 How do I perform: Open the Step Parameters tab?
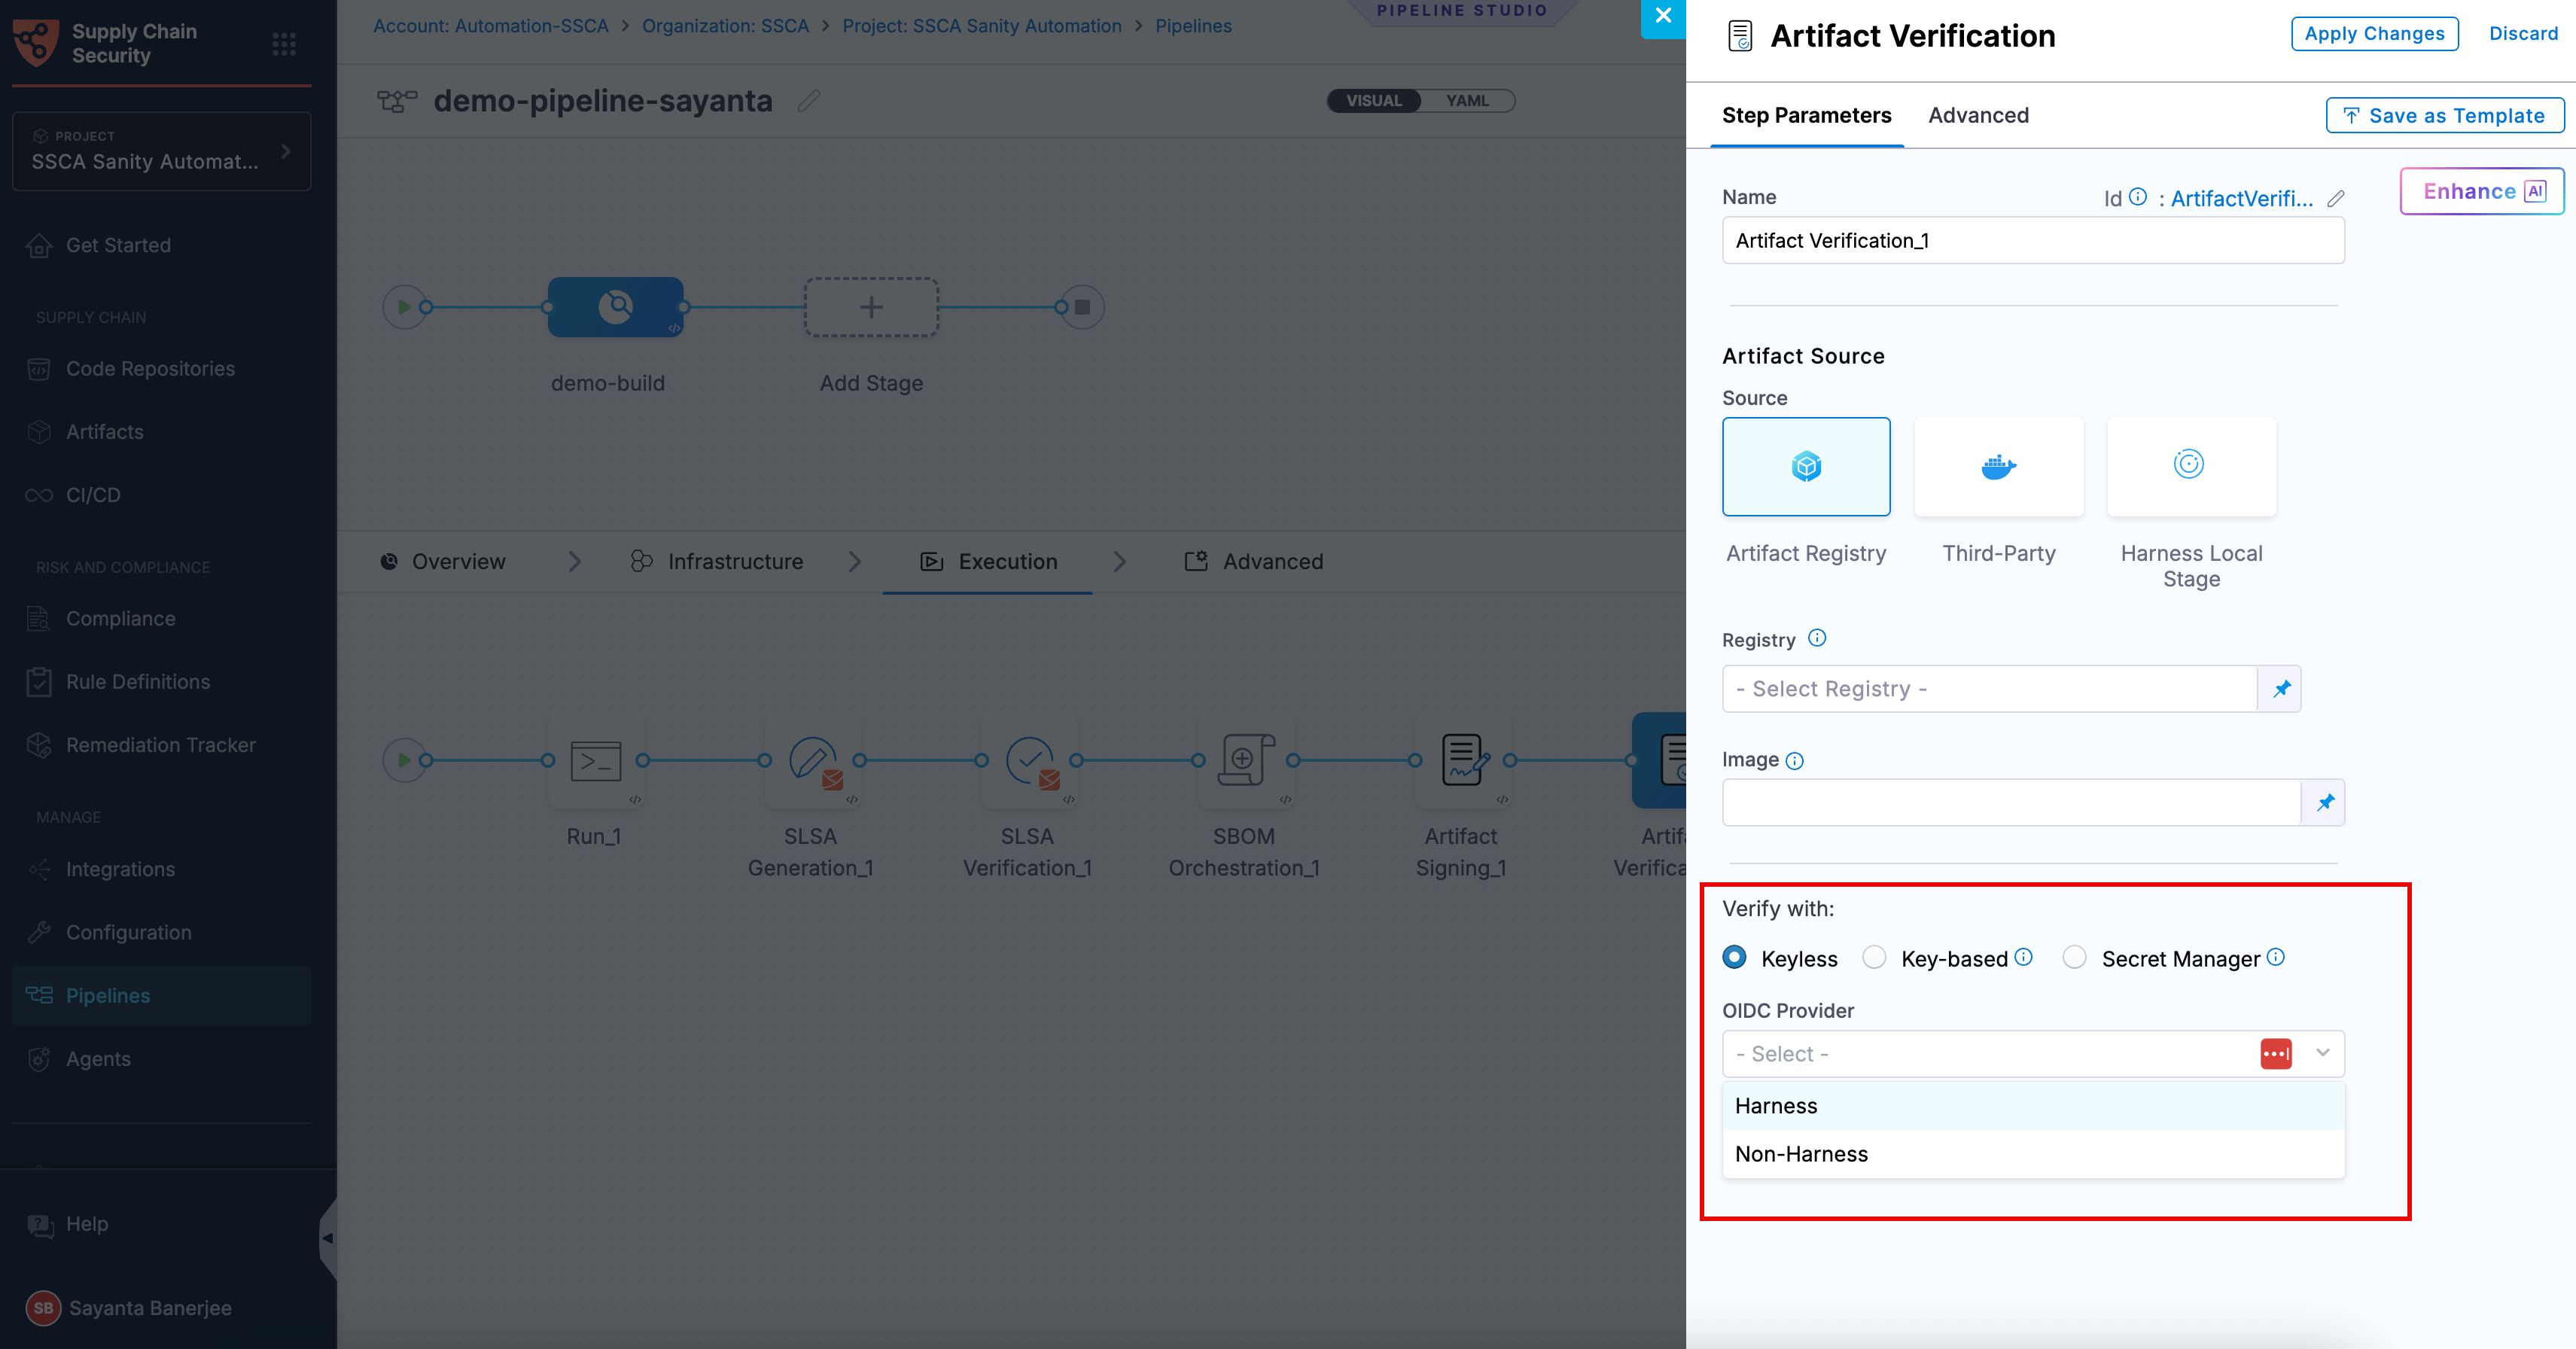1806,115
